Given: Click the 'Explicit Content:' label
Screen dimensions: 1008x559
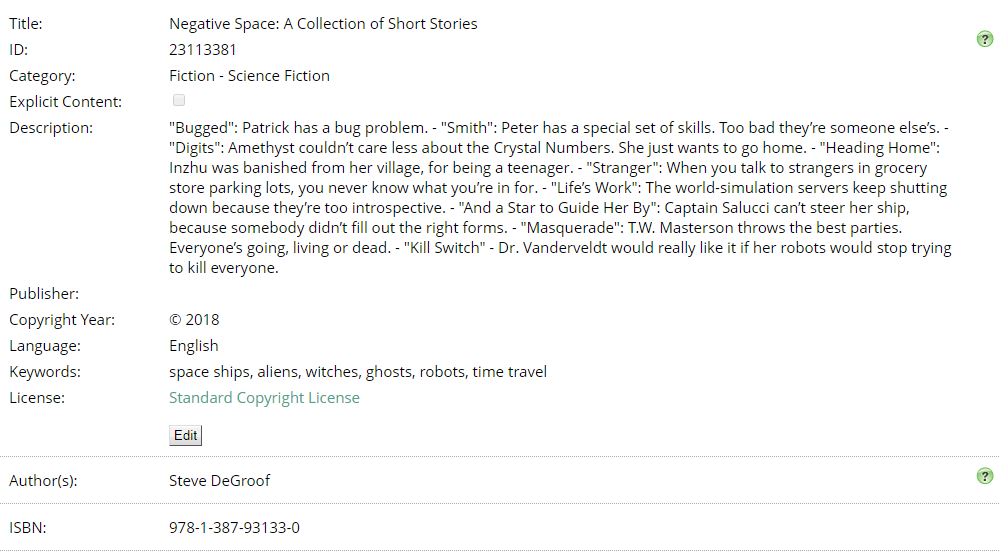Looking at the screenshot, I should pyautogui.click(x=65, y=102).
